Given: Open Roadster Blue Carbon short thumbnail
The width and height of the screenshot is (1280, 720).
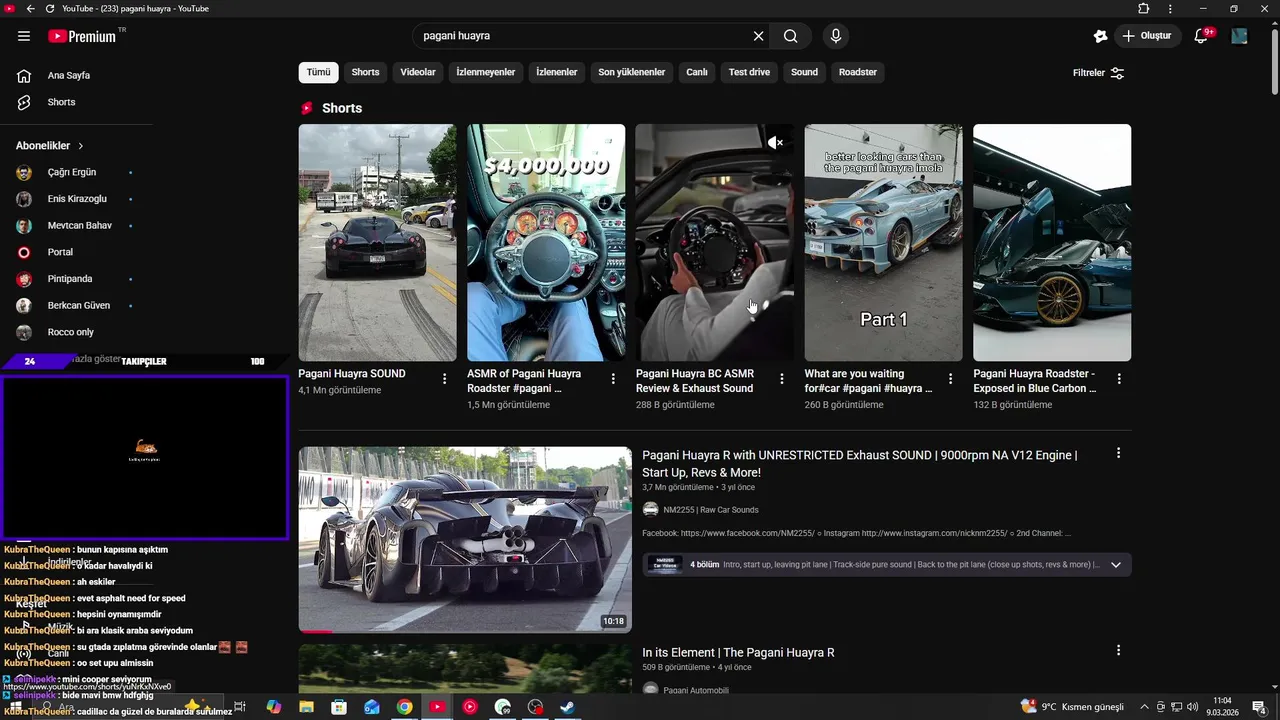Looking at the screenshot, I should [1052, 242].
